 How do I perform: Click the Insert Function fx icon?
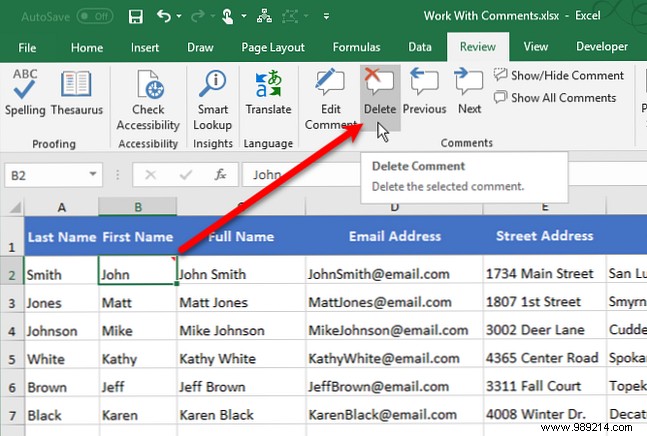coord(220,175)
